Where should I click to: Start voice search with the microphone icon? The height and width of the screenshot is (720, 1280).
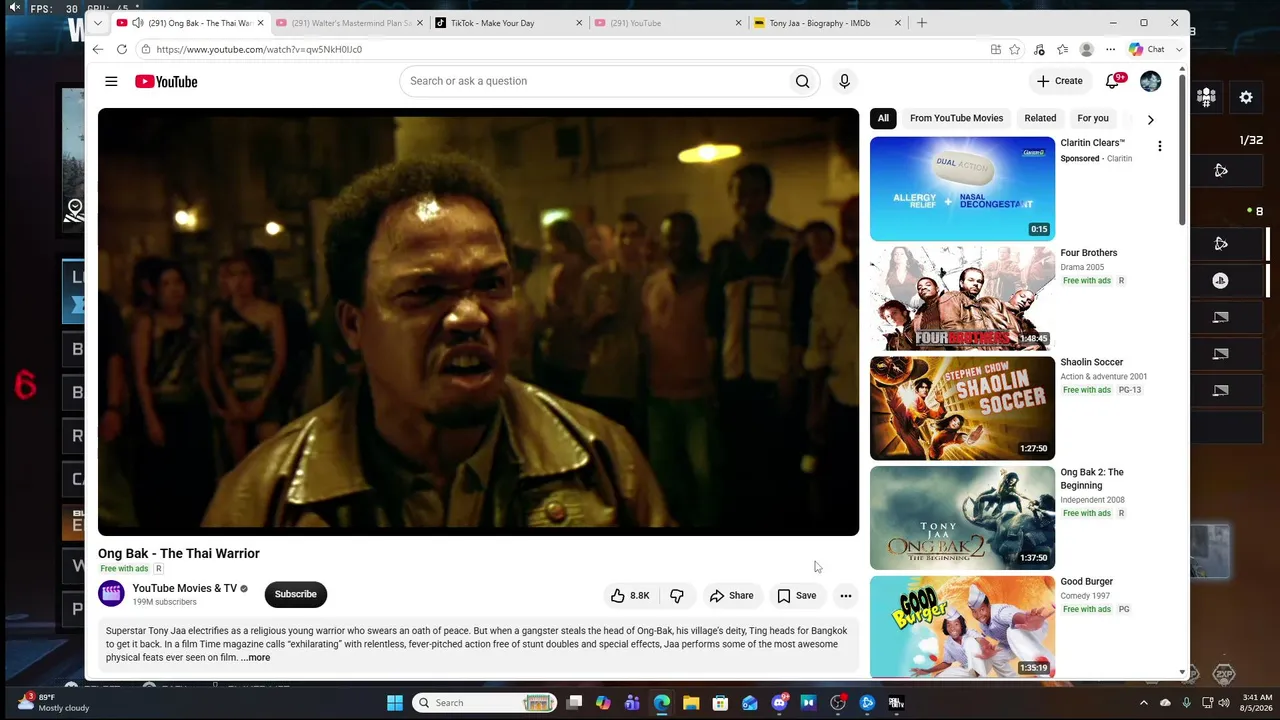pyautogui.click(x=844, y=81)
